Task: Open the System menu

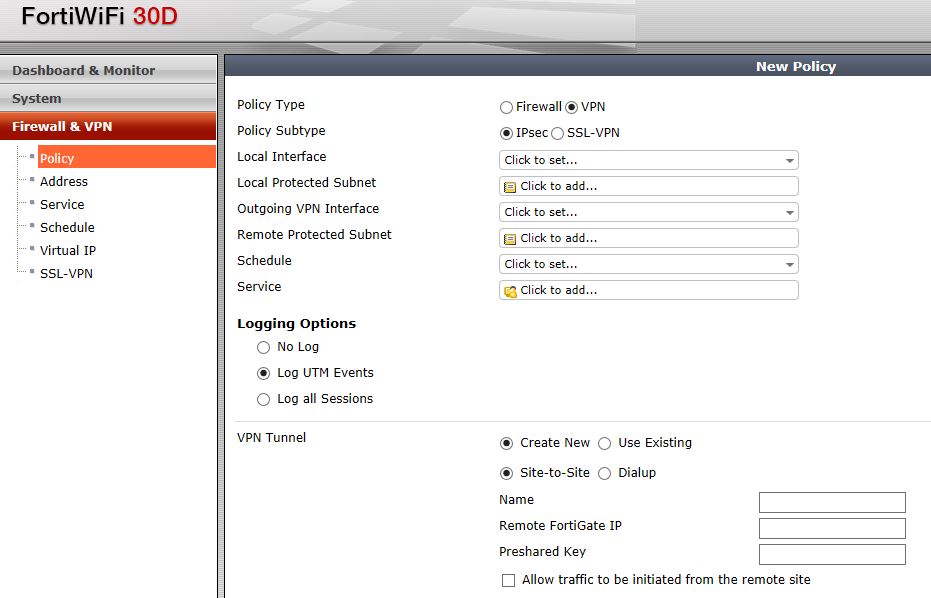Action: pos(108,98)
